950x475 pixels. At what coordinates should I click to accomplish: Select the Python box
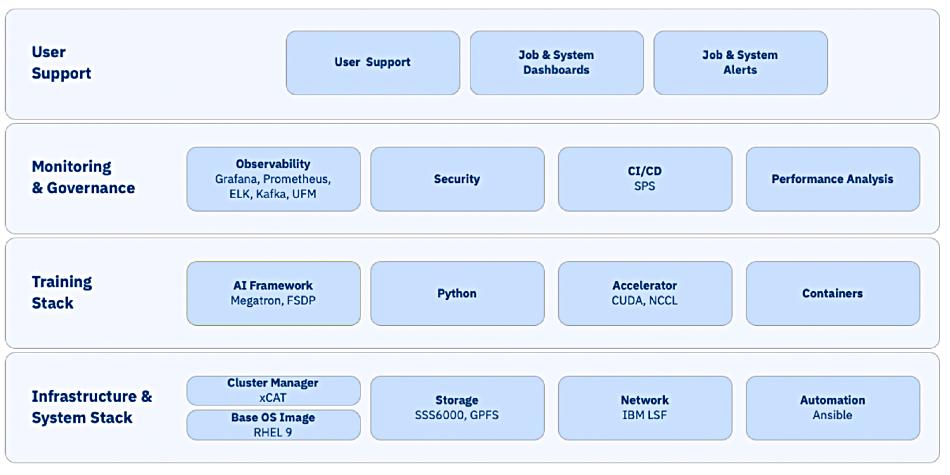click(457, 293)
